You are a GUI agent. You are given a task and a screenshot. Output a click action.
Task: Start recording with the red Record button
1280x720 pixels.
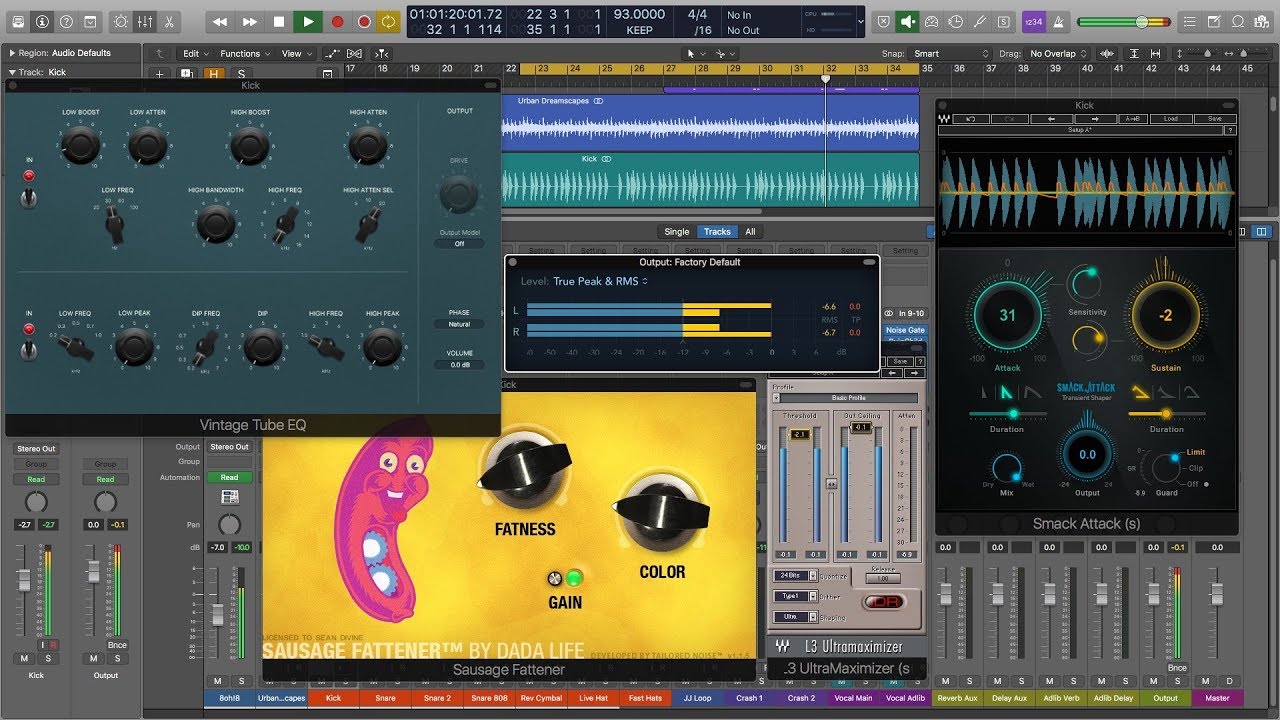tap(337, 21)
